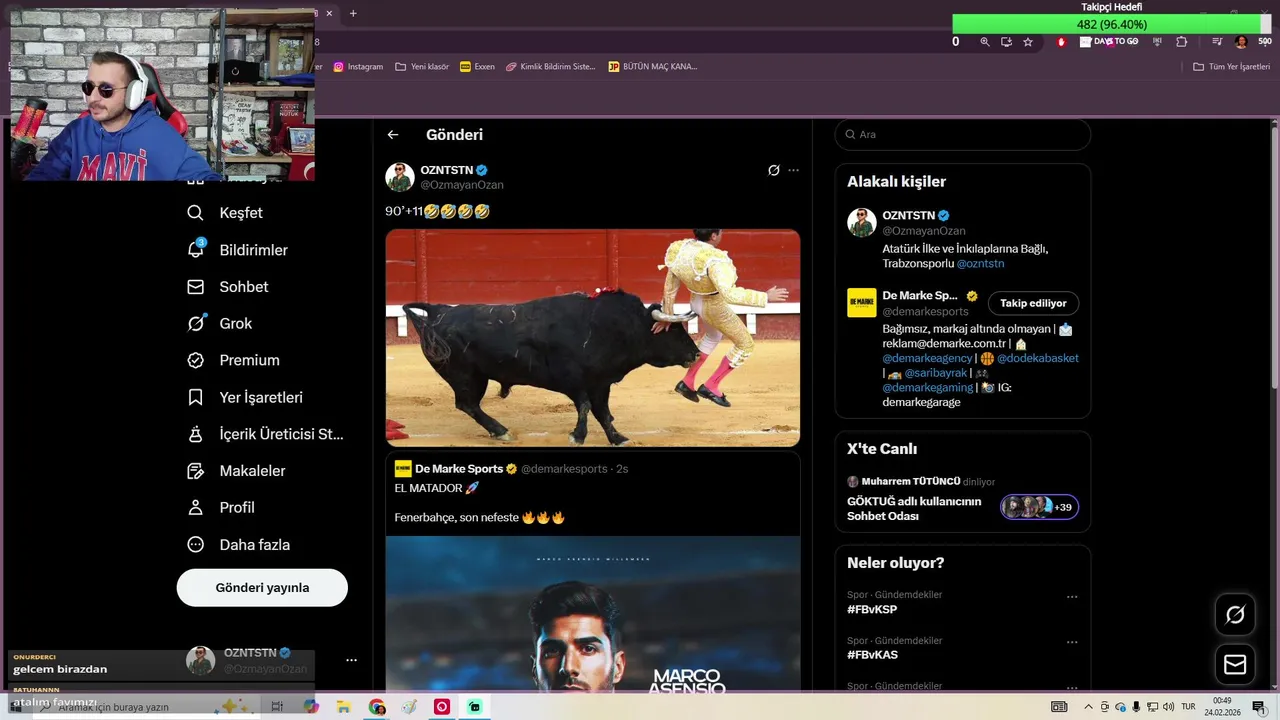Open more options for #FBvKSP trend
This screenshot has width=1280, height=720.
click(x=1072, y=597)
